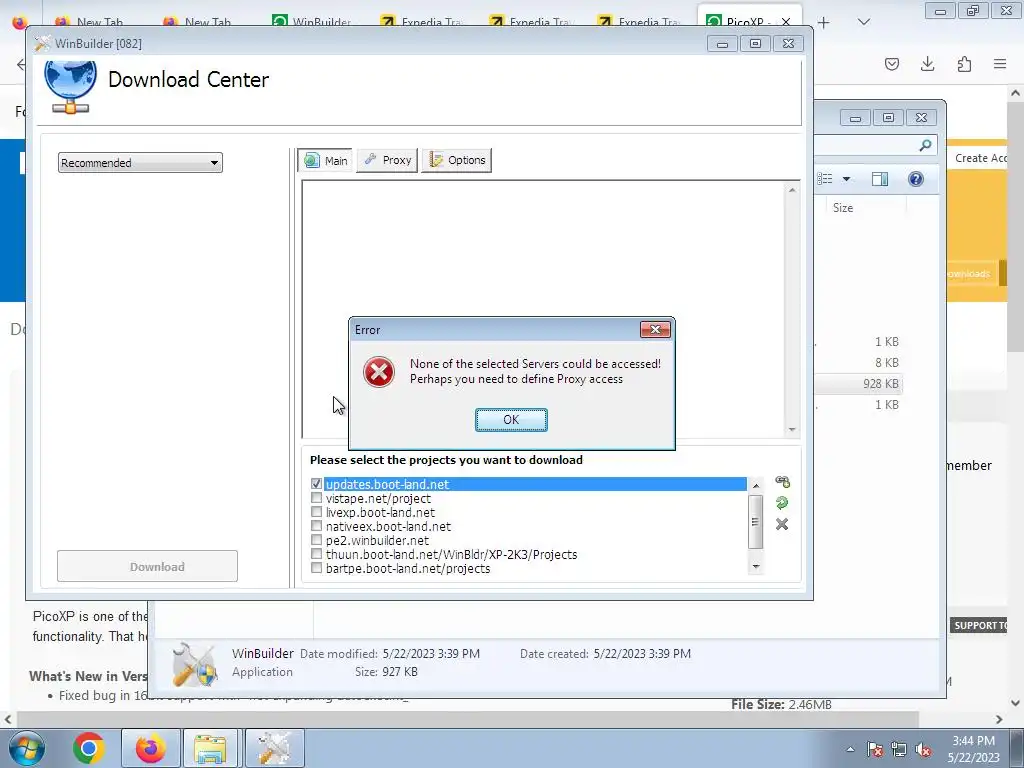This screenshot has width=1024, height=768.
Task: Check the pe2.winbuilder.net checkbox
Action: coord(317,540)
